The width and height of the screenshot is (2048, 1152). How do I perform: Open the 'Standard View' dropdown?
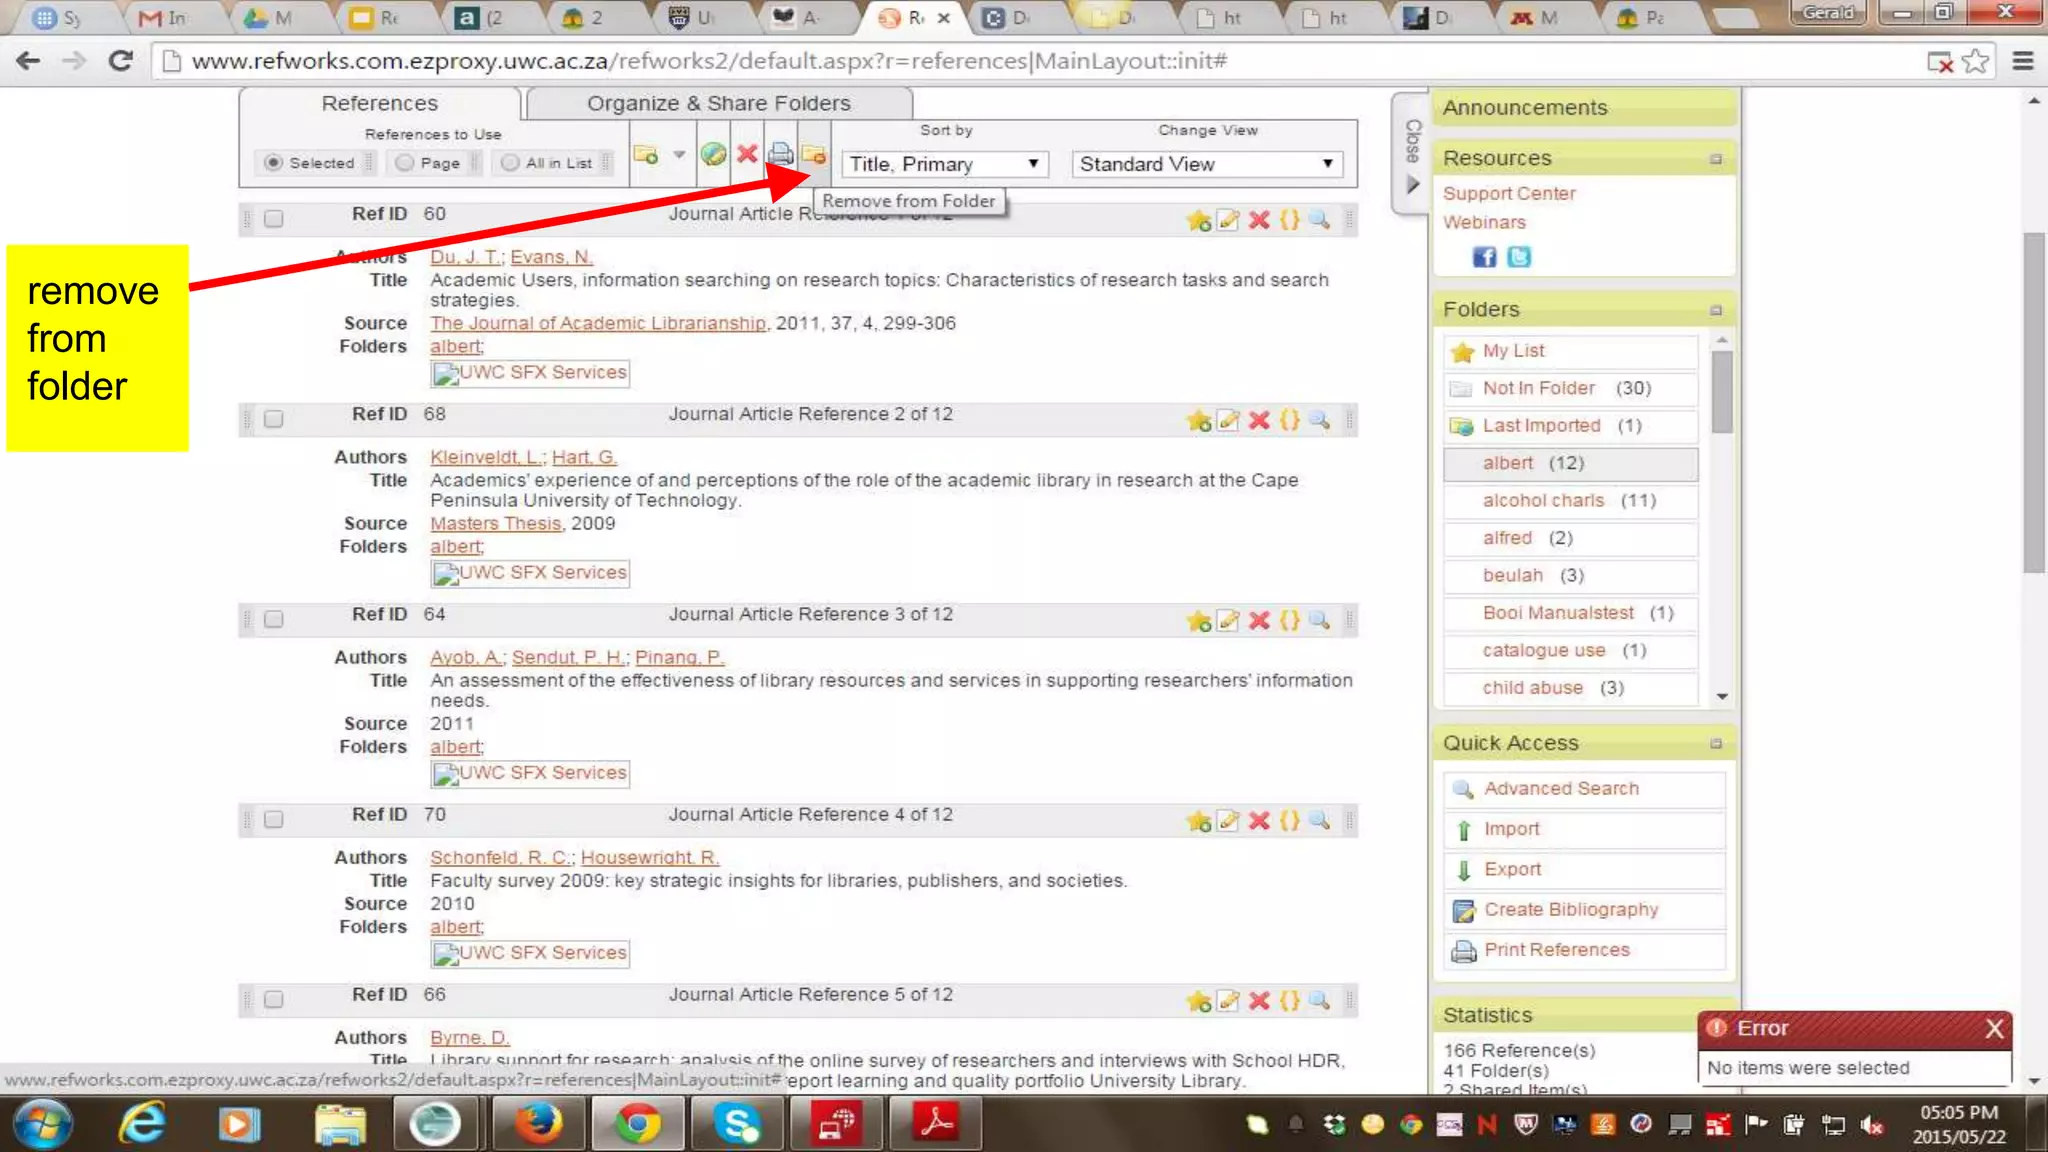(x=1206, y=164)
